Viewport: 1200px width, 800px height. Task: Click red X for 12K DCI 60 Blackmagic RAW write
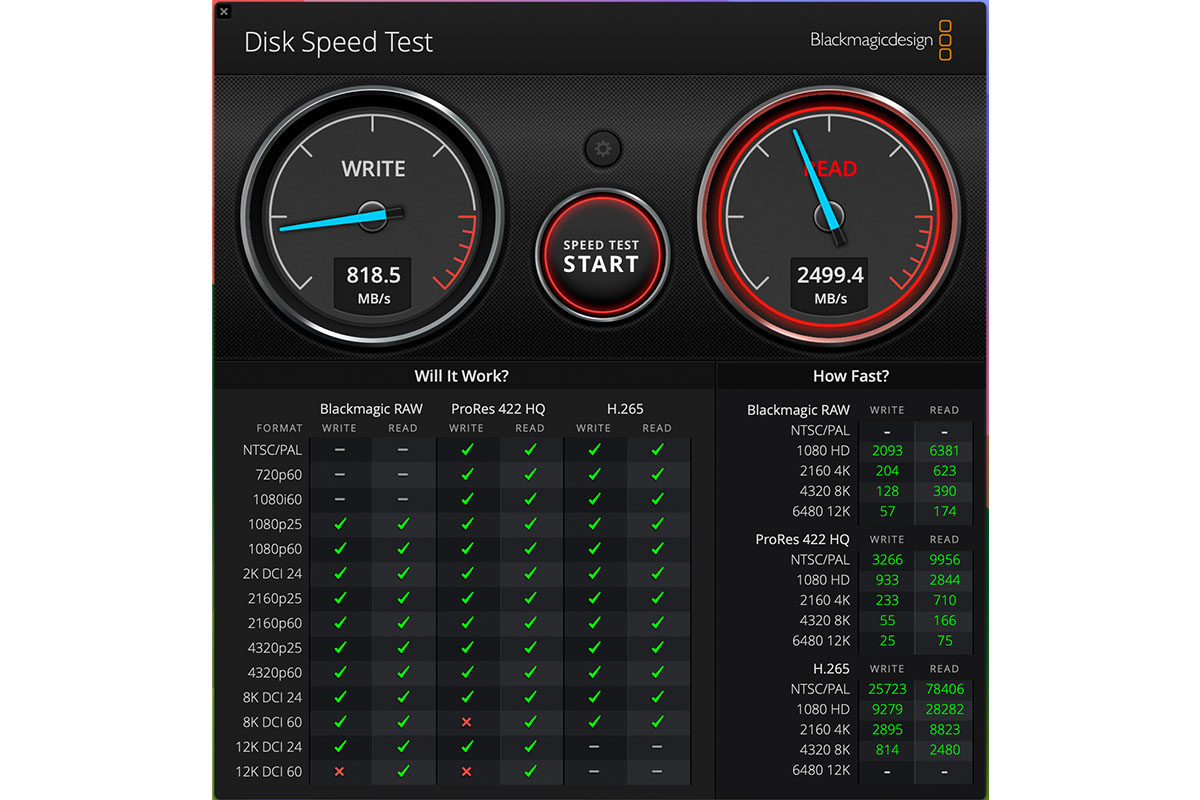[x=340, y=771]
